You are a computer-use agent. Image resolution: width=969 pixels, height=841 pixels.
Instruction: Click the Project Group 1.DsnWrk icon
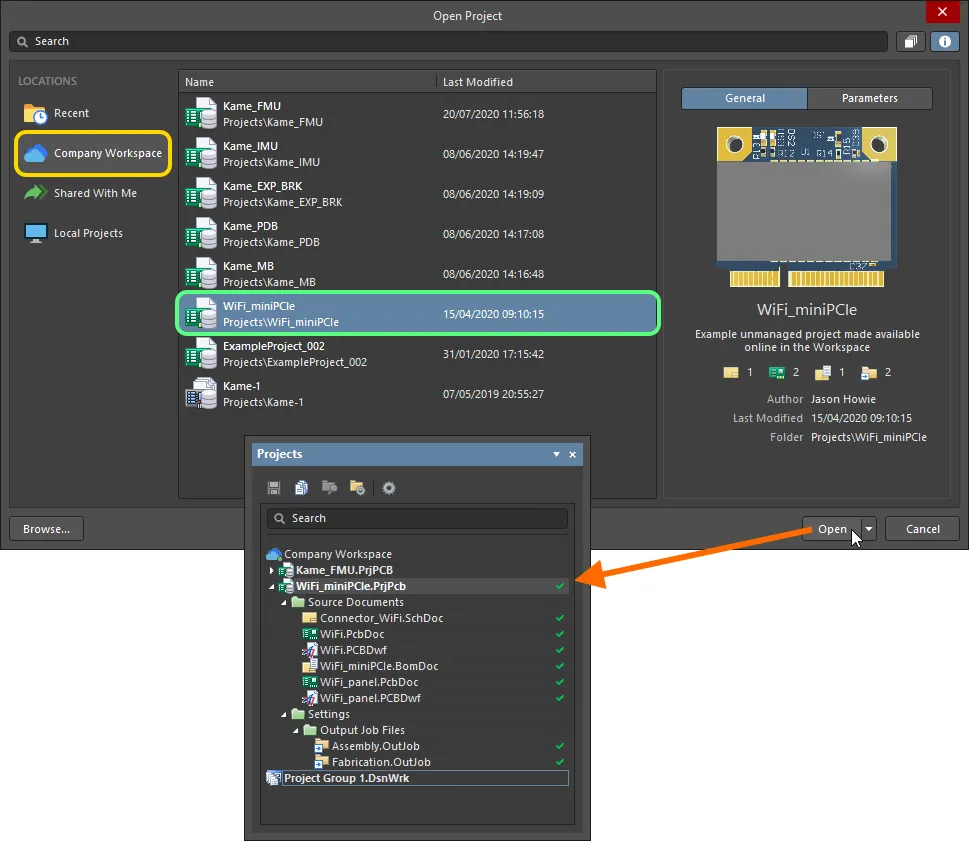click(273, 778)
